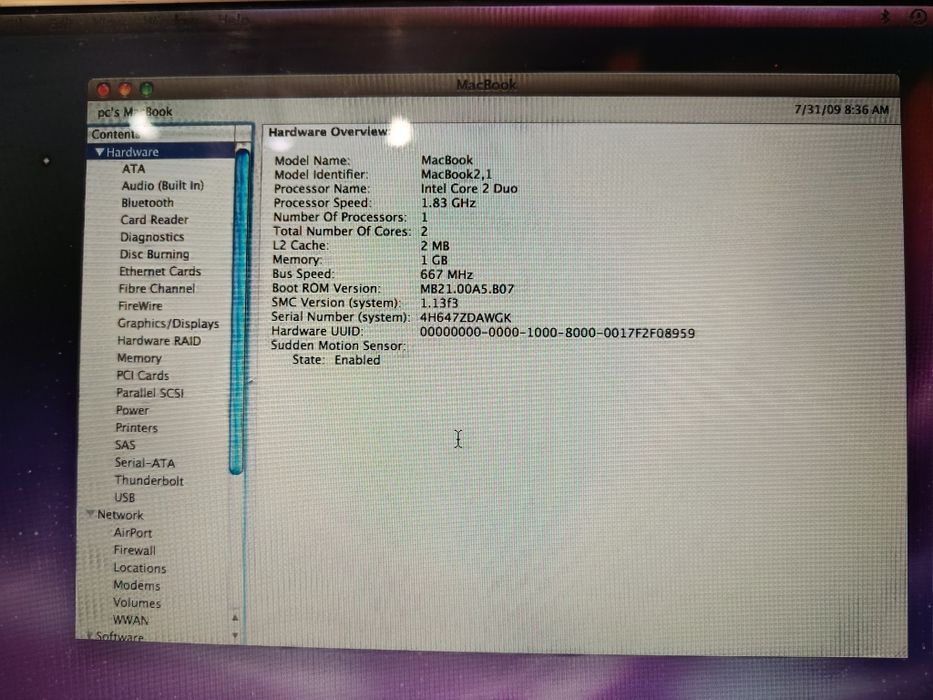Select Audio (Built In) entry
The width and height of the screenshot is (933, 700).
162,186
